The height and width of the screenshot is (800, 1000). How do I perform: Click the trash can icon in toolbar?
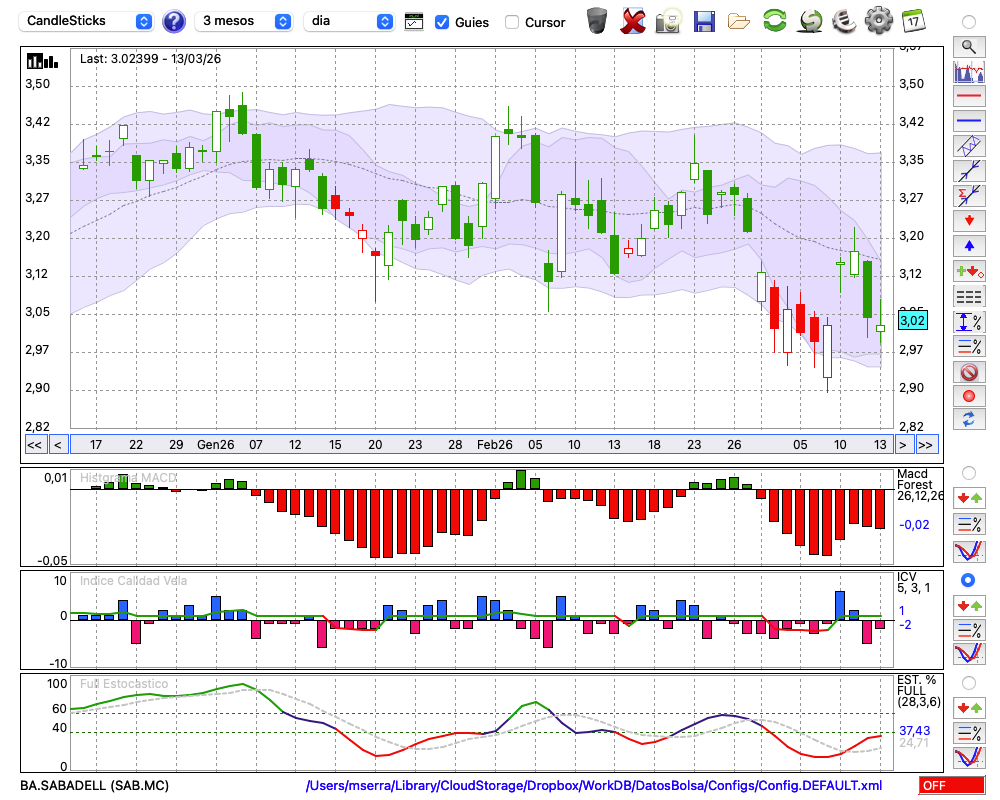597,20
